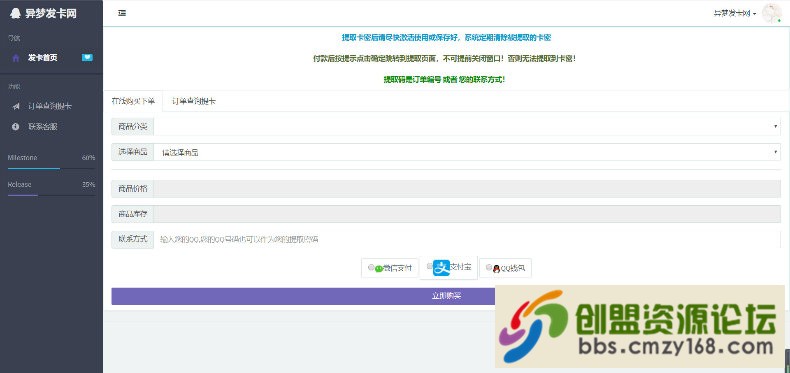Image resolution: width=790 pixels, height=373 pixels.
Task: Click the 商品价格 price field
Action: tap(467, 189)
